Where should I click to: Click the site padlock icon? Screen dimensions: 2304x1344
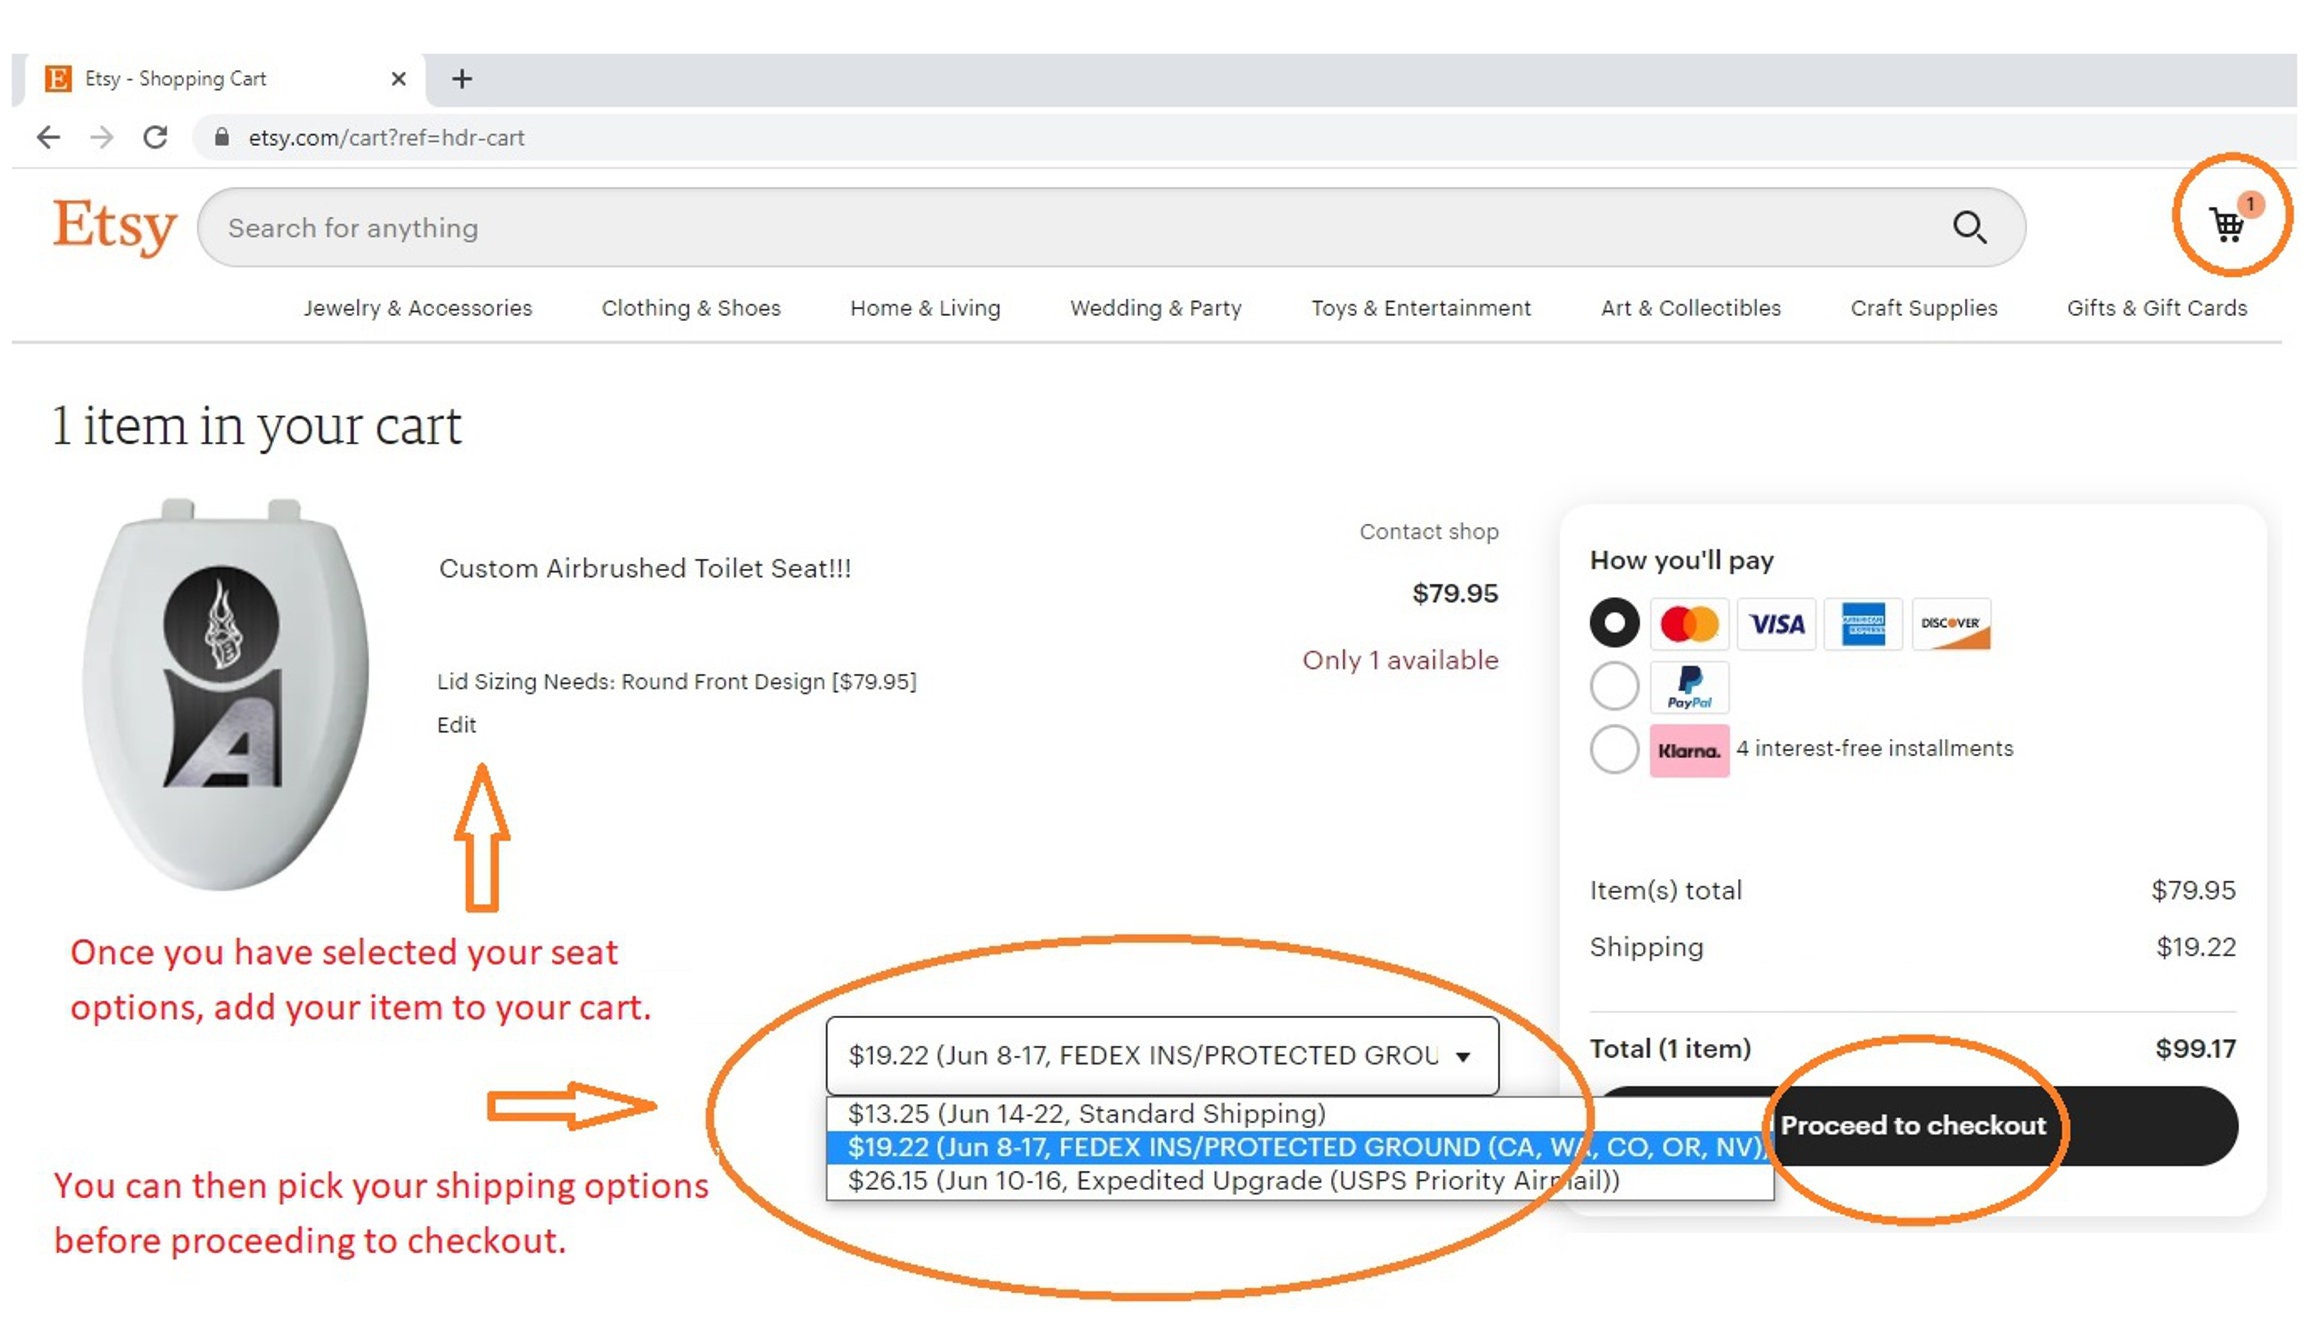pyautogui.click(x=222, y=137)
